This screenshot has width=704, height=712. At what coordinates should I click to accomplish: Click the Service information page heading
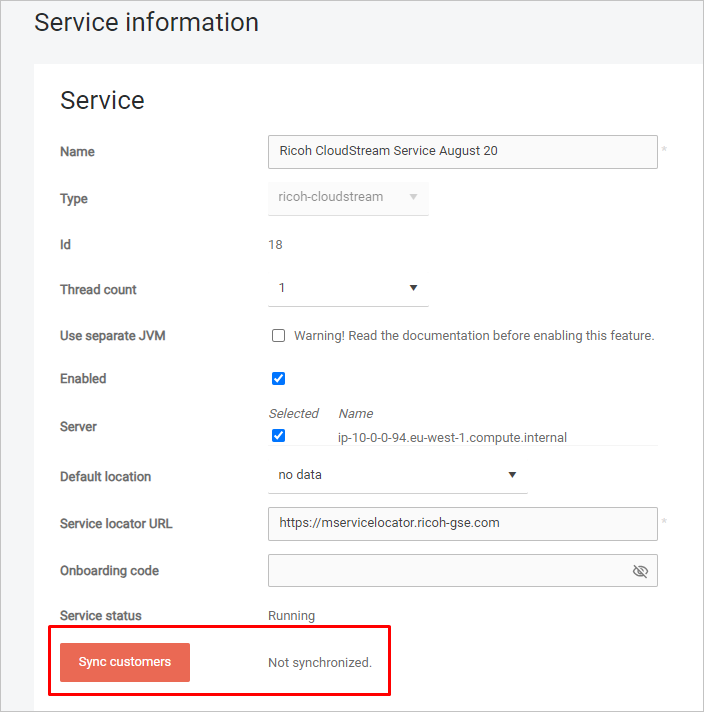[x=146, y=22]
